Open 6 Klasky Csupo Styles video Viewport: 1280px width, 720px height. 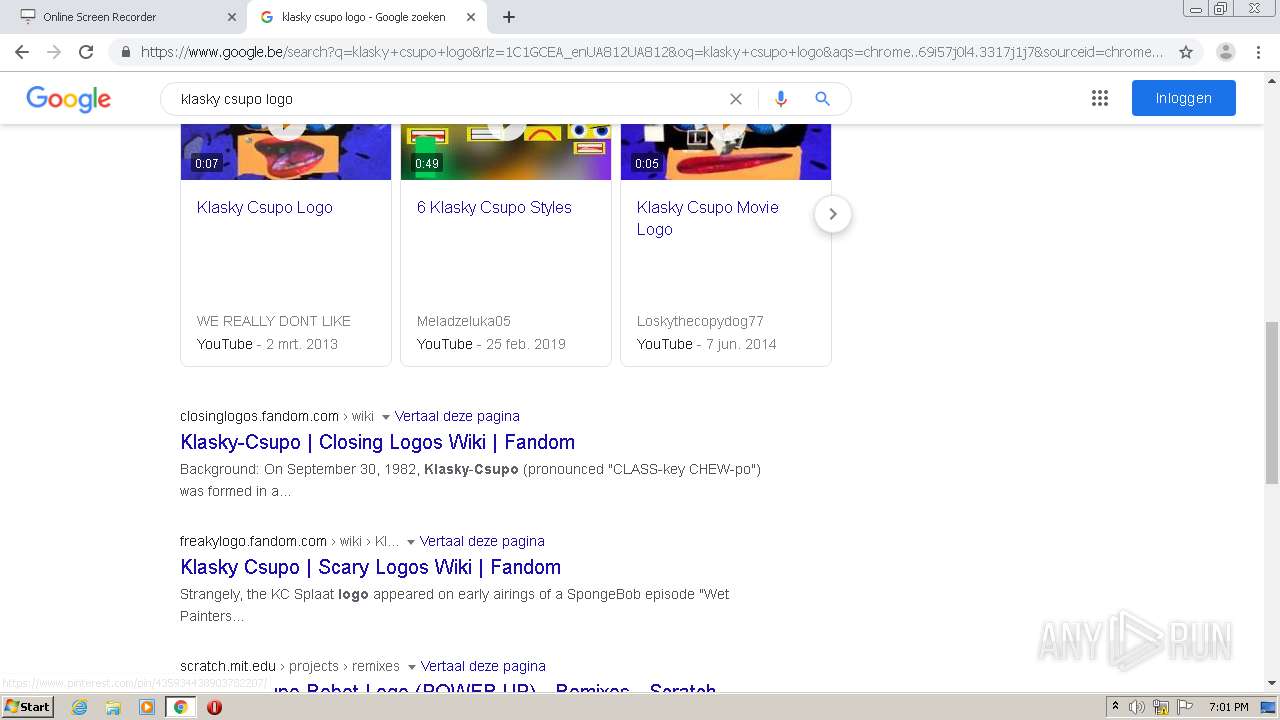coord(494,207)
